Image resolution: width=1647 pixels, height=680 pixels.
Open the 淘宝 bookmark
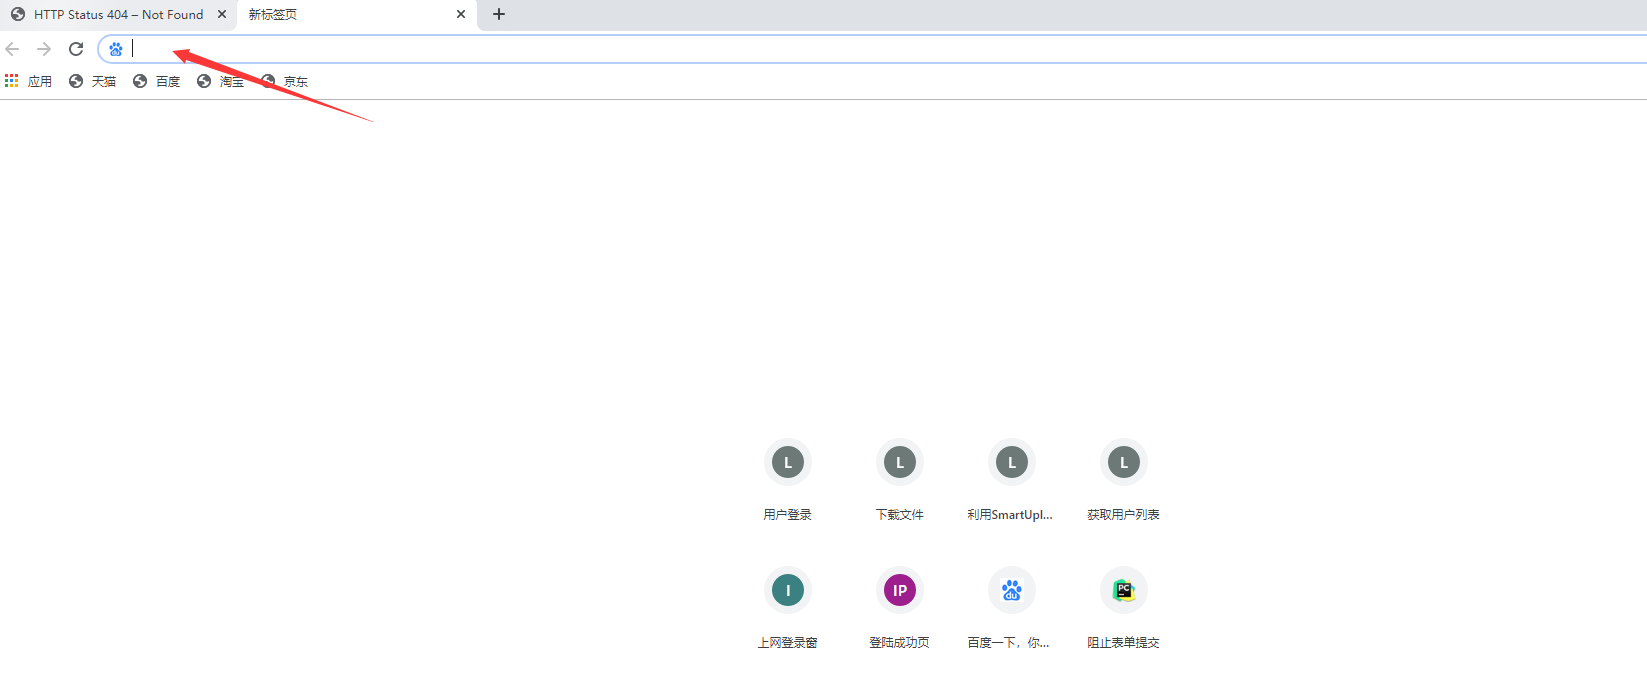[x=220, y=81]
